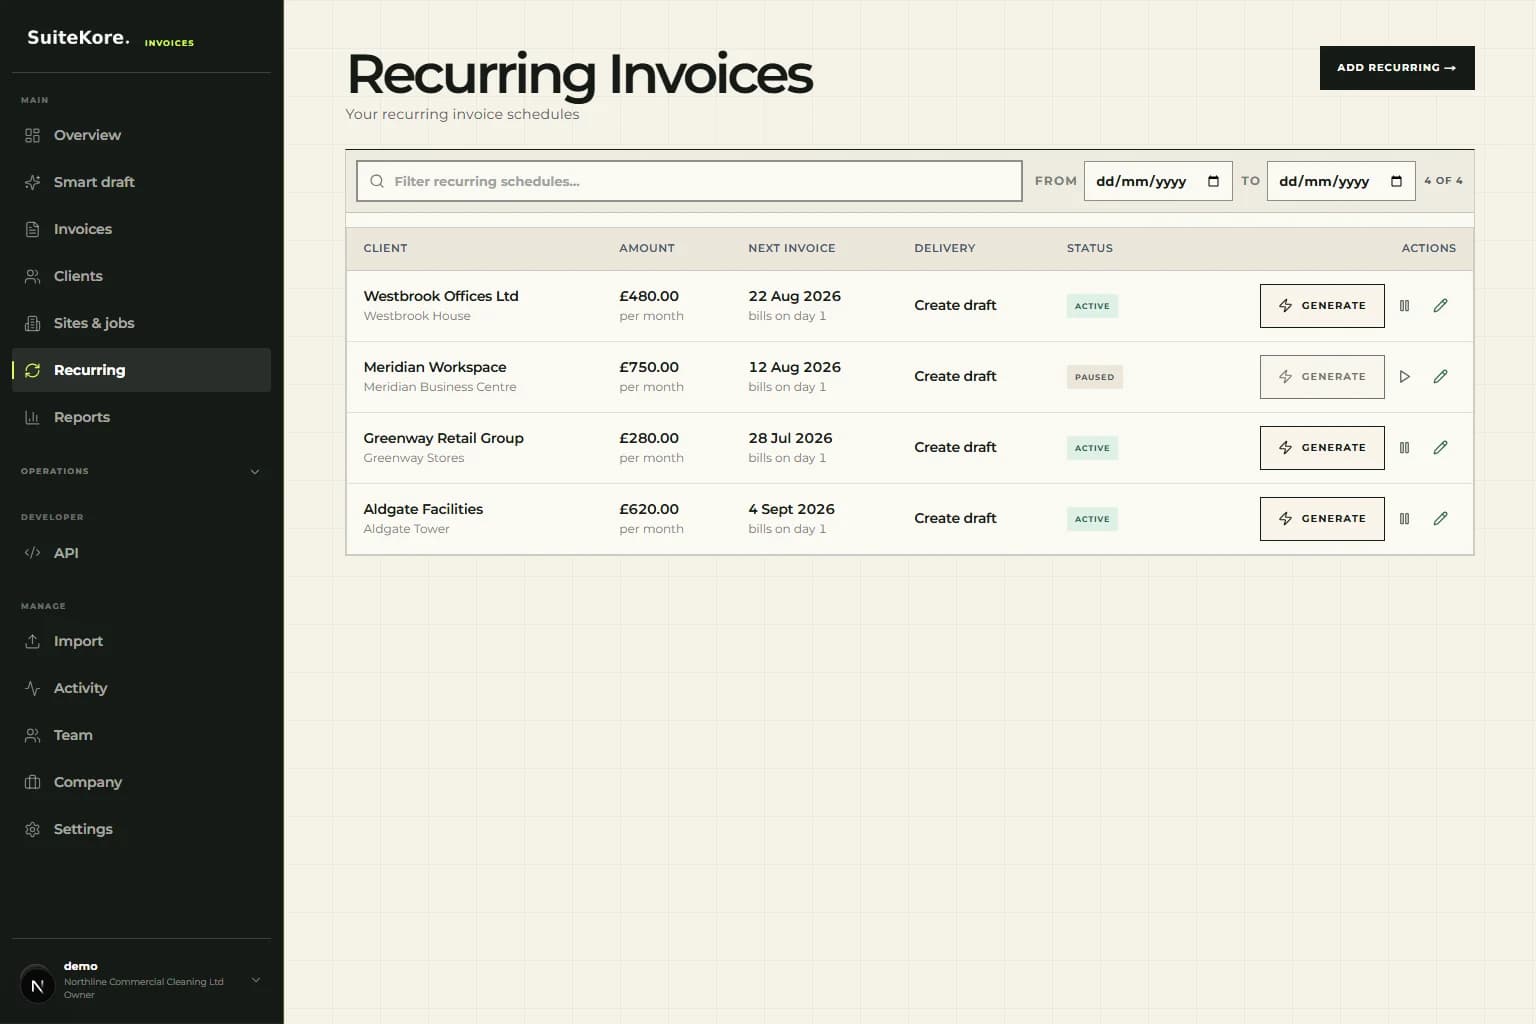This screenshot has width=1536, height=1024.
Task: Navigate to Sites & jobs
Action: tap(141, 323)
